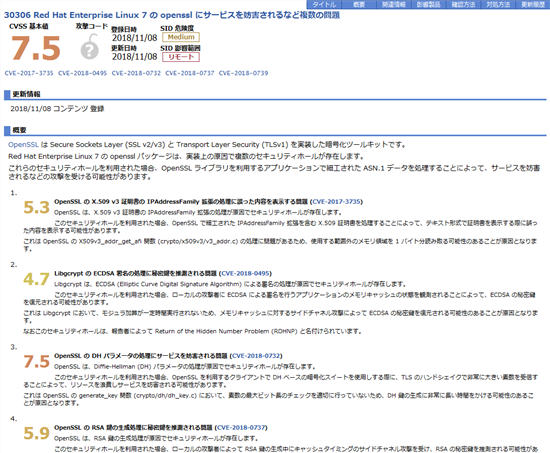Open CVE-2018-0739 link in the top row

click(x=243, y=73)
